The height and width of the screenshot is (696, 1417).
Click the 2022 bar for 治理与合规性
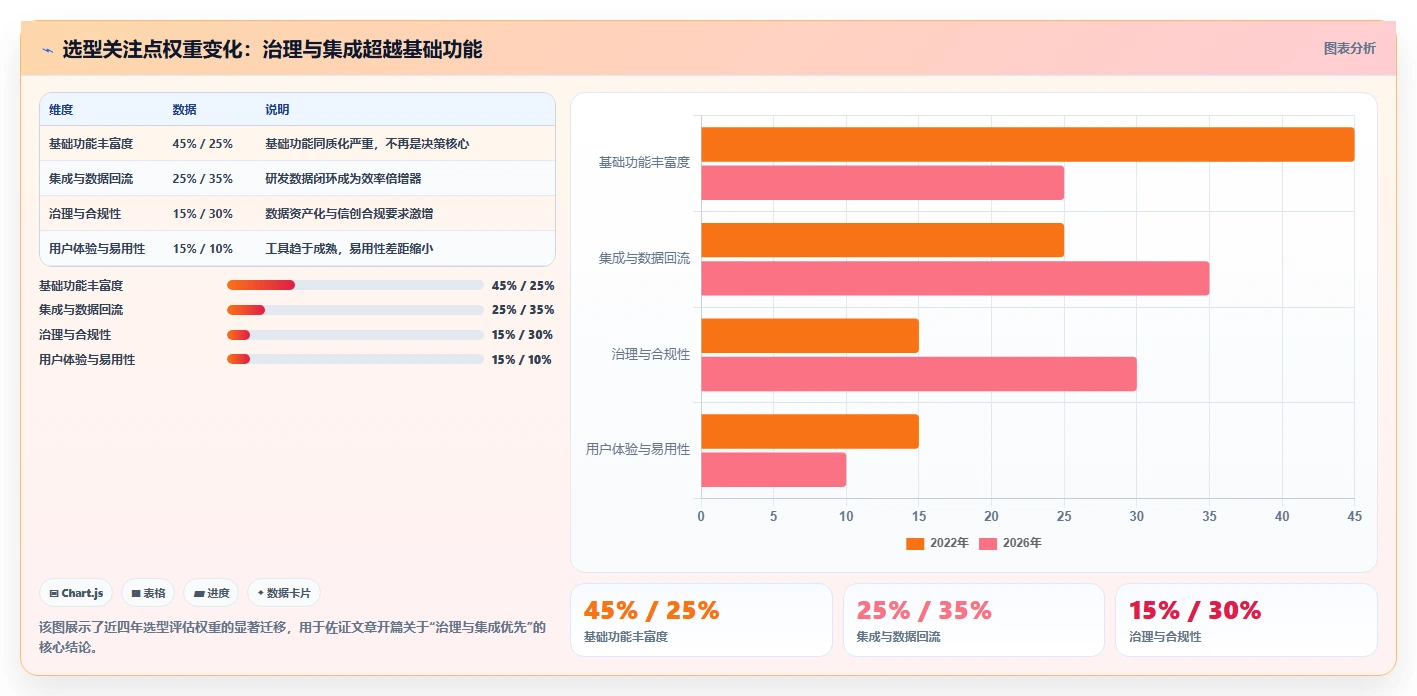[x=810, y=336]
